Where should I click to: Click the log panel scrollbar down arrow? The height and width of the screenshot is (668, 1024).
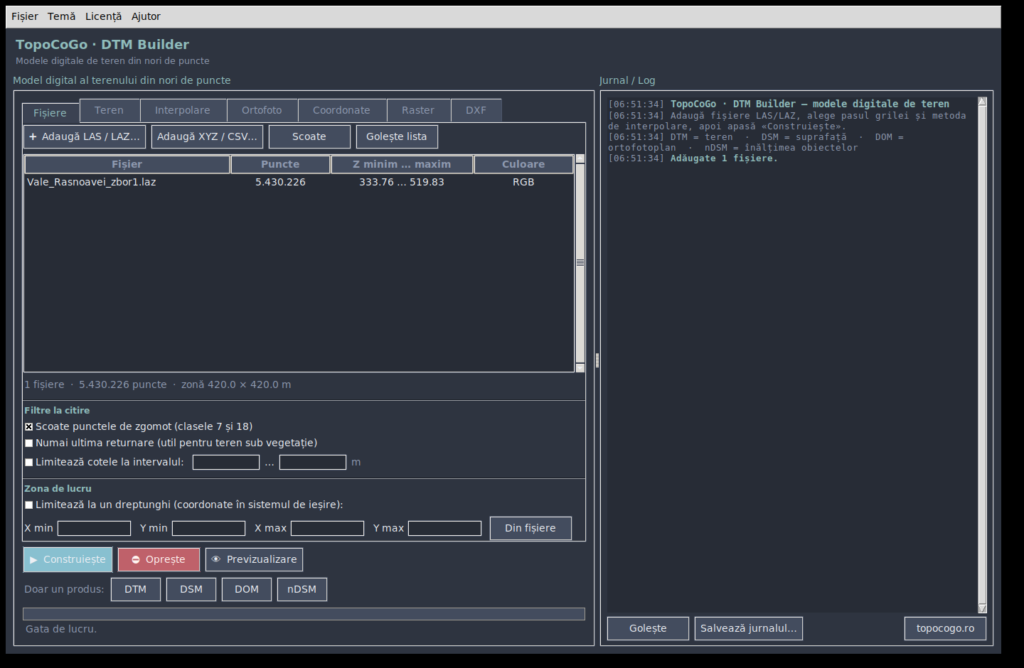point(982,609)
